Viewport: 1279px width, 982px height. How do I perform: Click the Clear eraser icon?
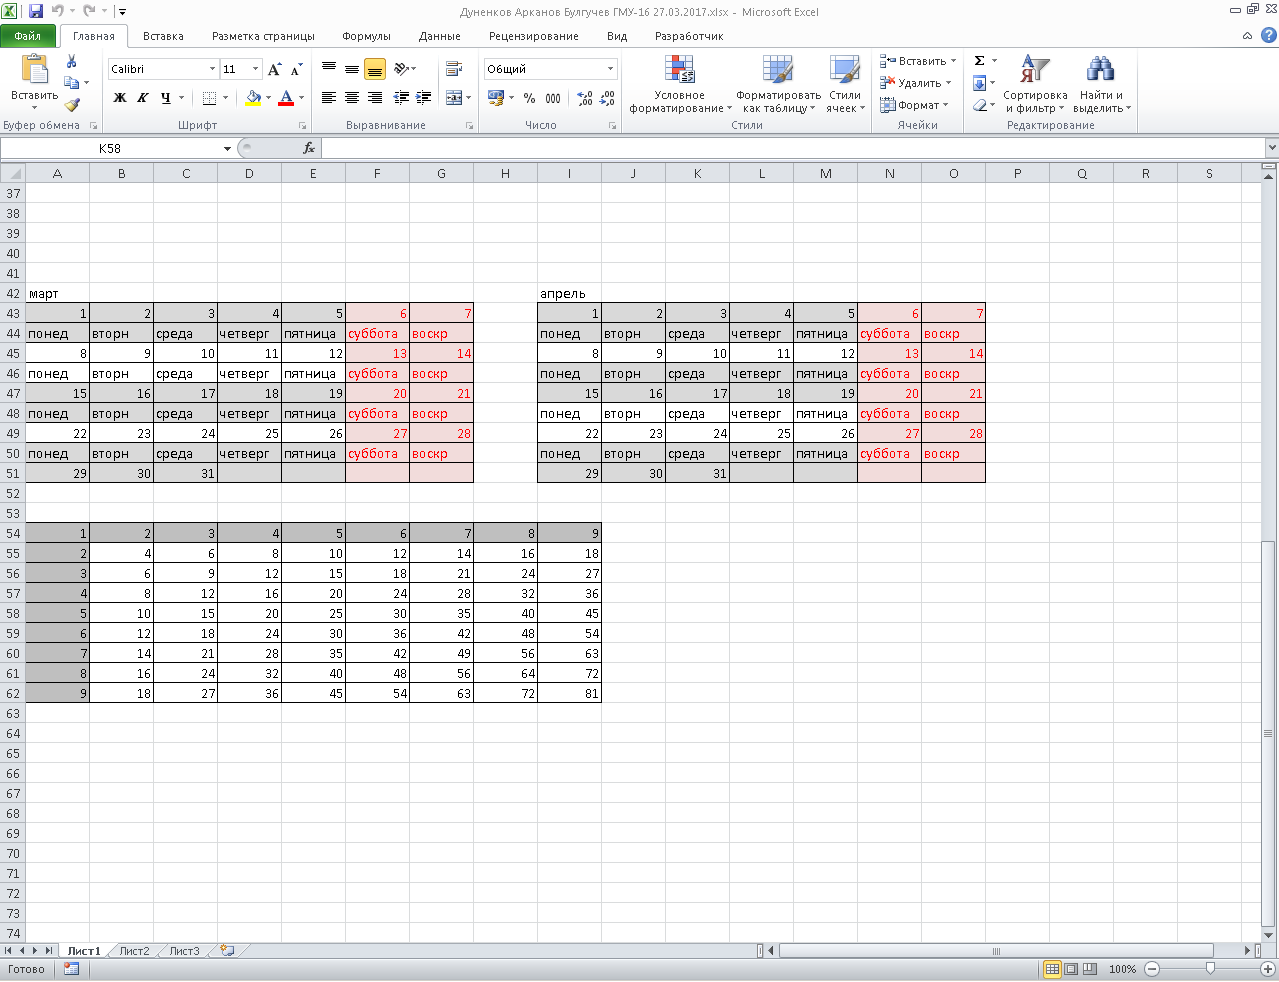point(979,105)
